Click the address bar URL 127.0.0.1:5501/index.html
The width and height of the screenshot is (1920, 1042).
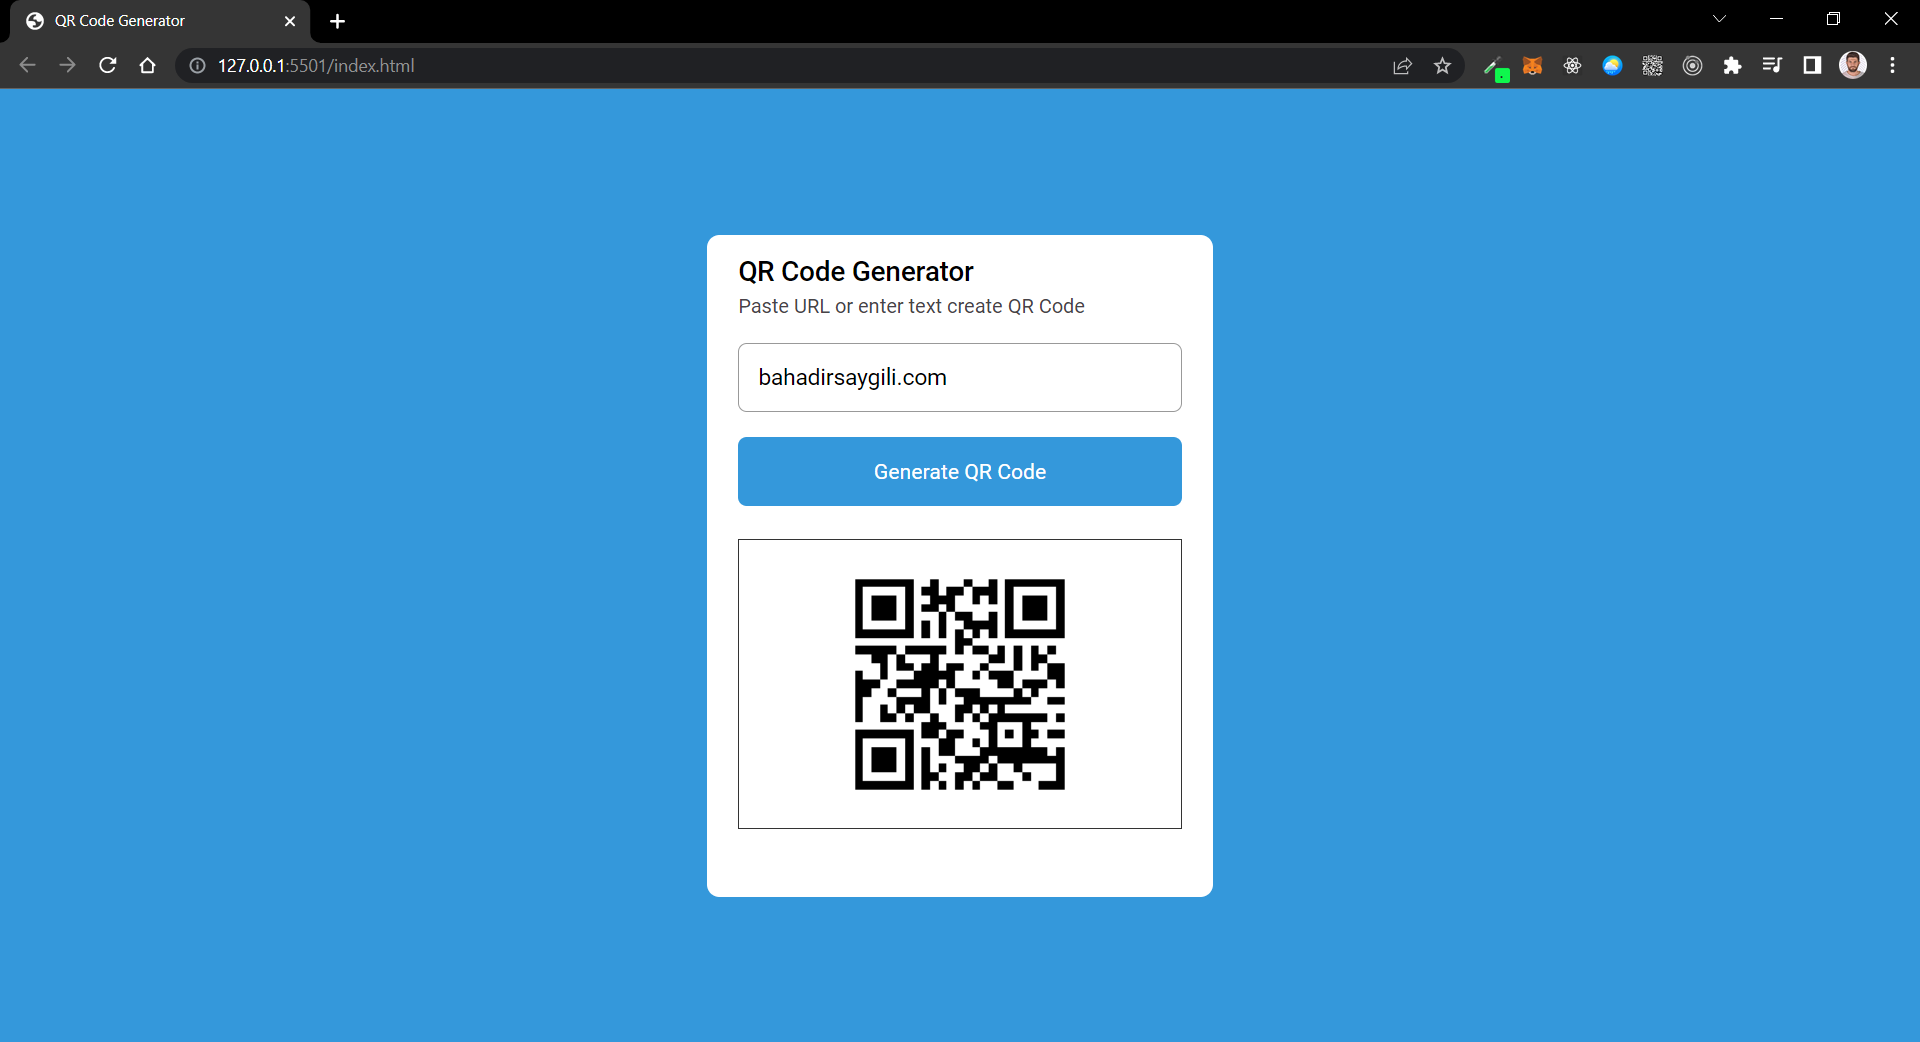(316, 66)
